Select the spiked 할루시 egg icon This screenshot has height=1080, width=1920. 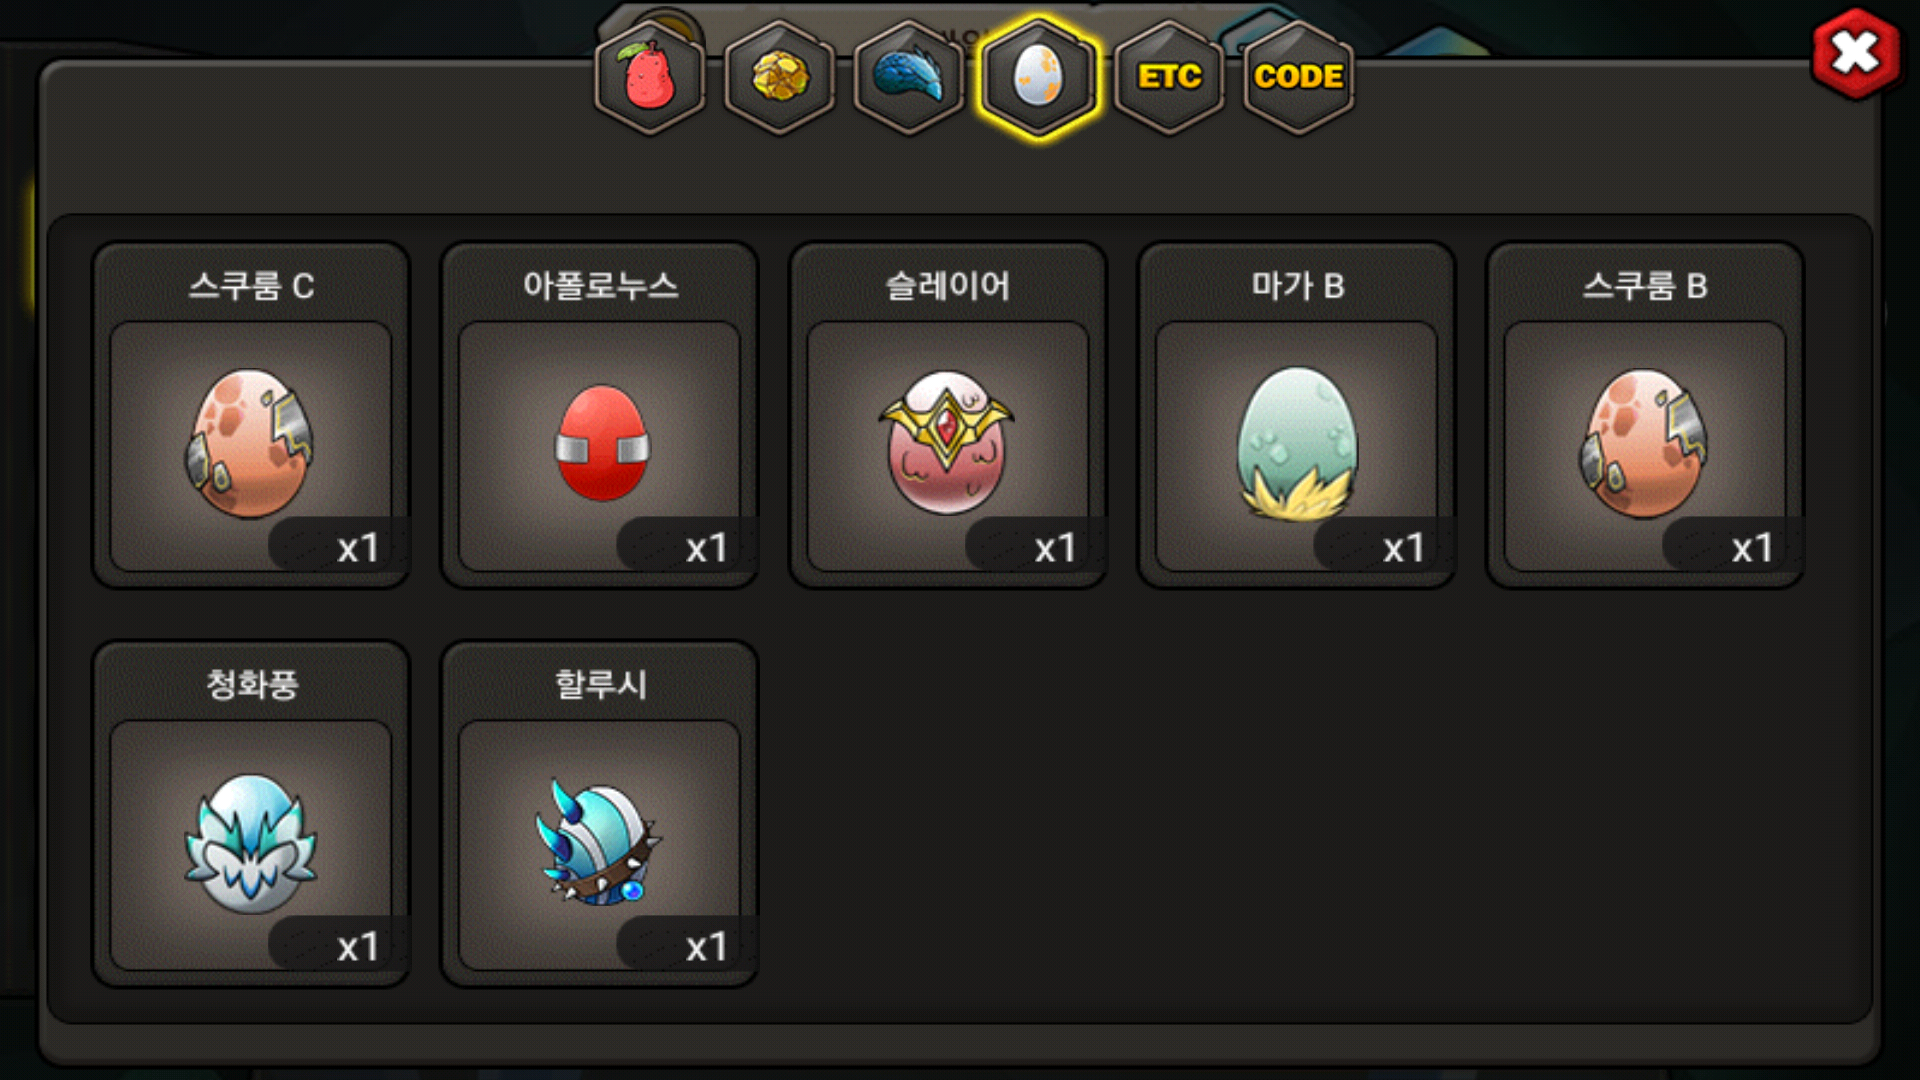coord(598,843)
